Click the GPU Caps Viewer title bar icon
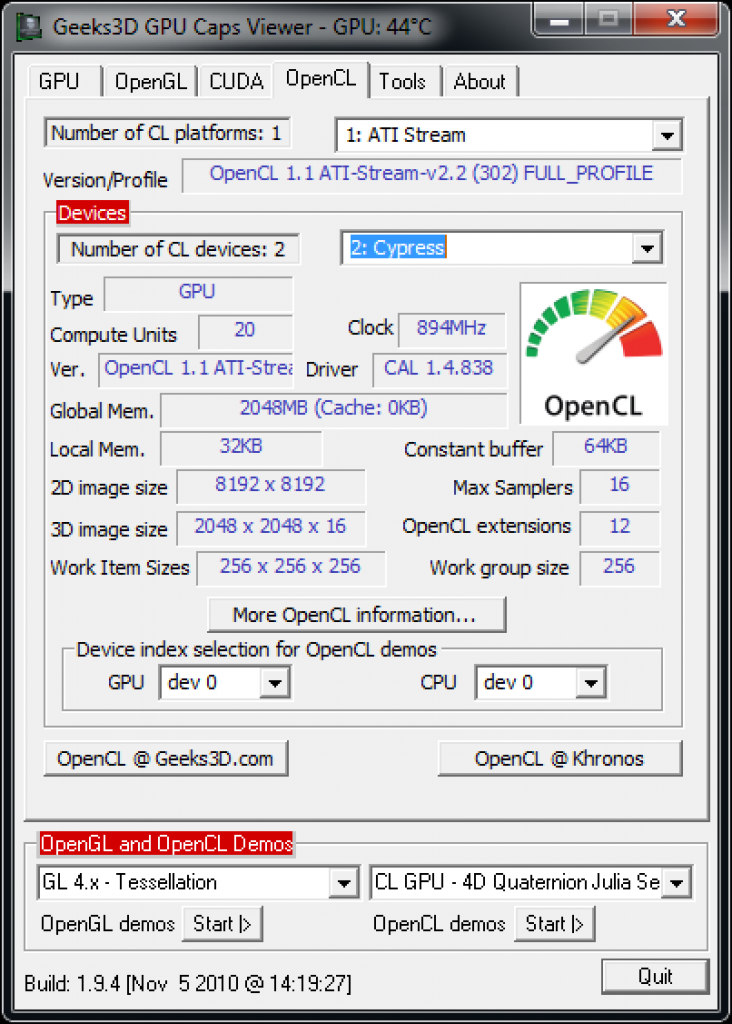Image resolution: width=732 pixels, height=1024 pixels. click(29, 27)
